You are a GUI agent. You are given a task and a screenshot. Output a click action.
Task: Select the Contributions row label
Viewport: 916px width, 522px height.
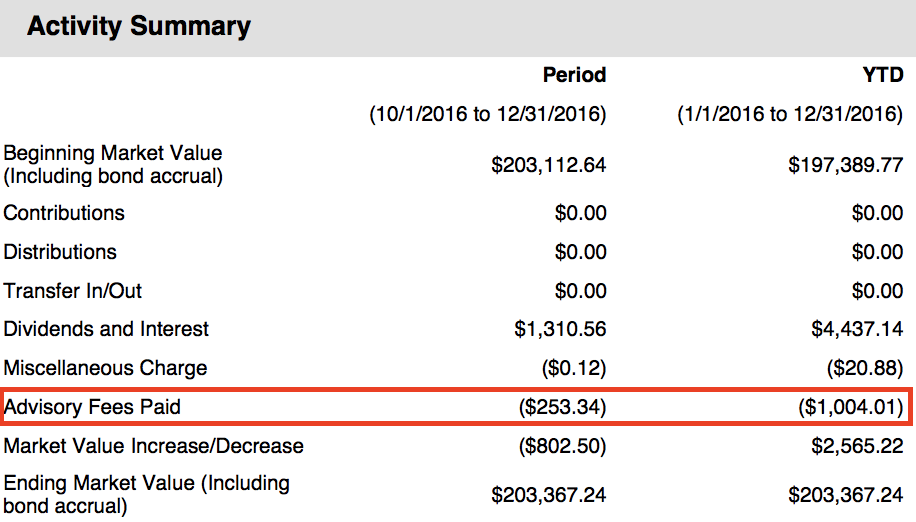point(64,213)
